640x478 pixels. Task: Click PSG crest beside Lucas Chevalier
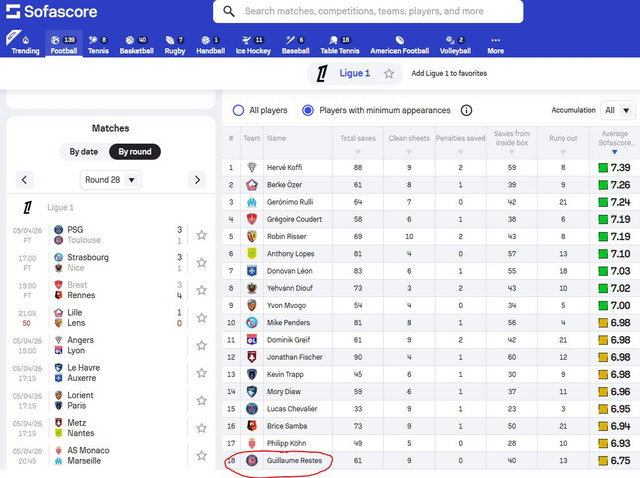tap(252, 409)
